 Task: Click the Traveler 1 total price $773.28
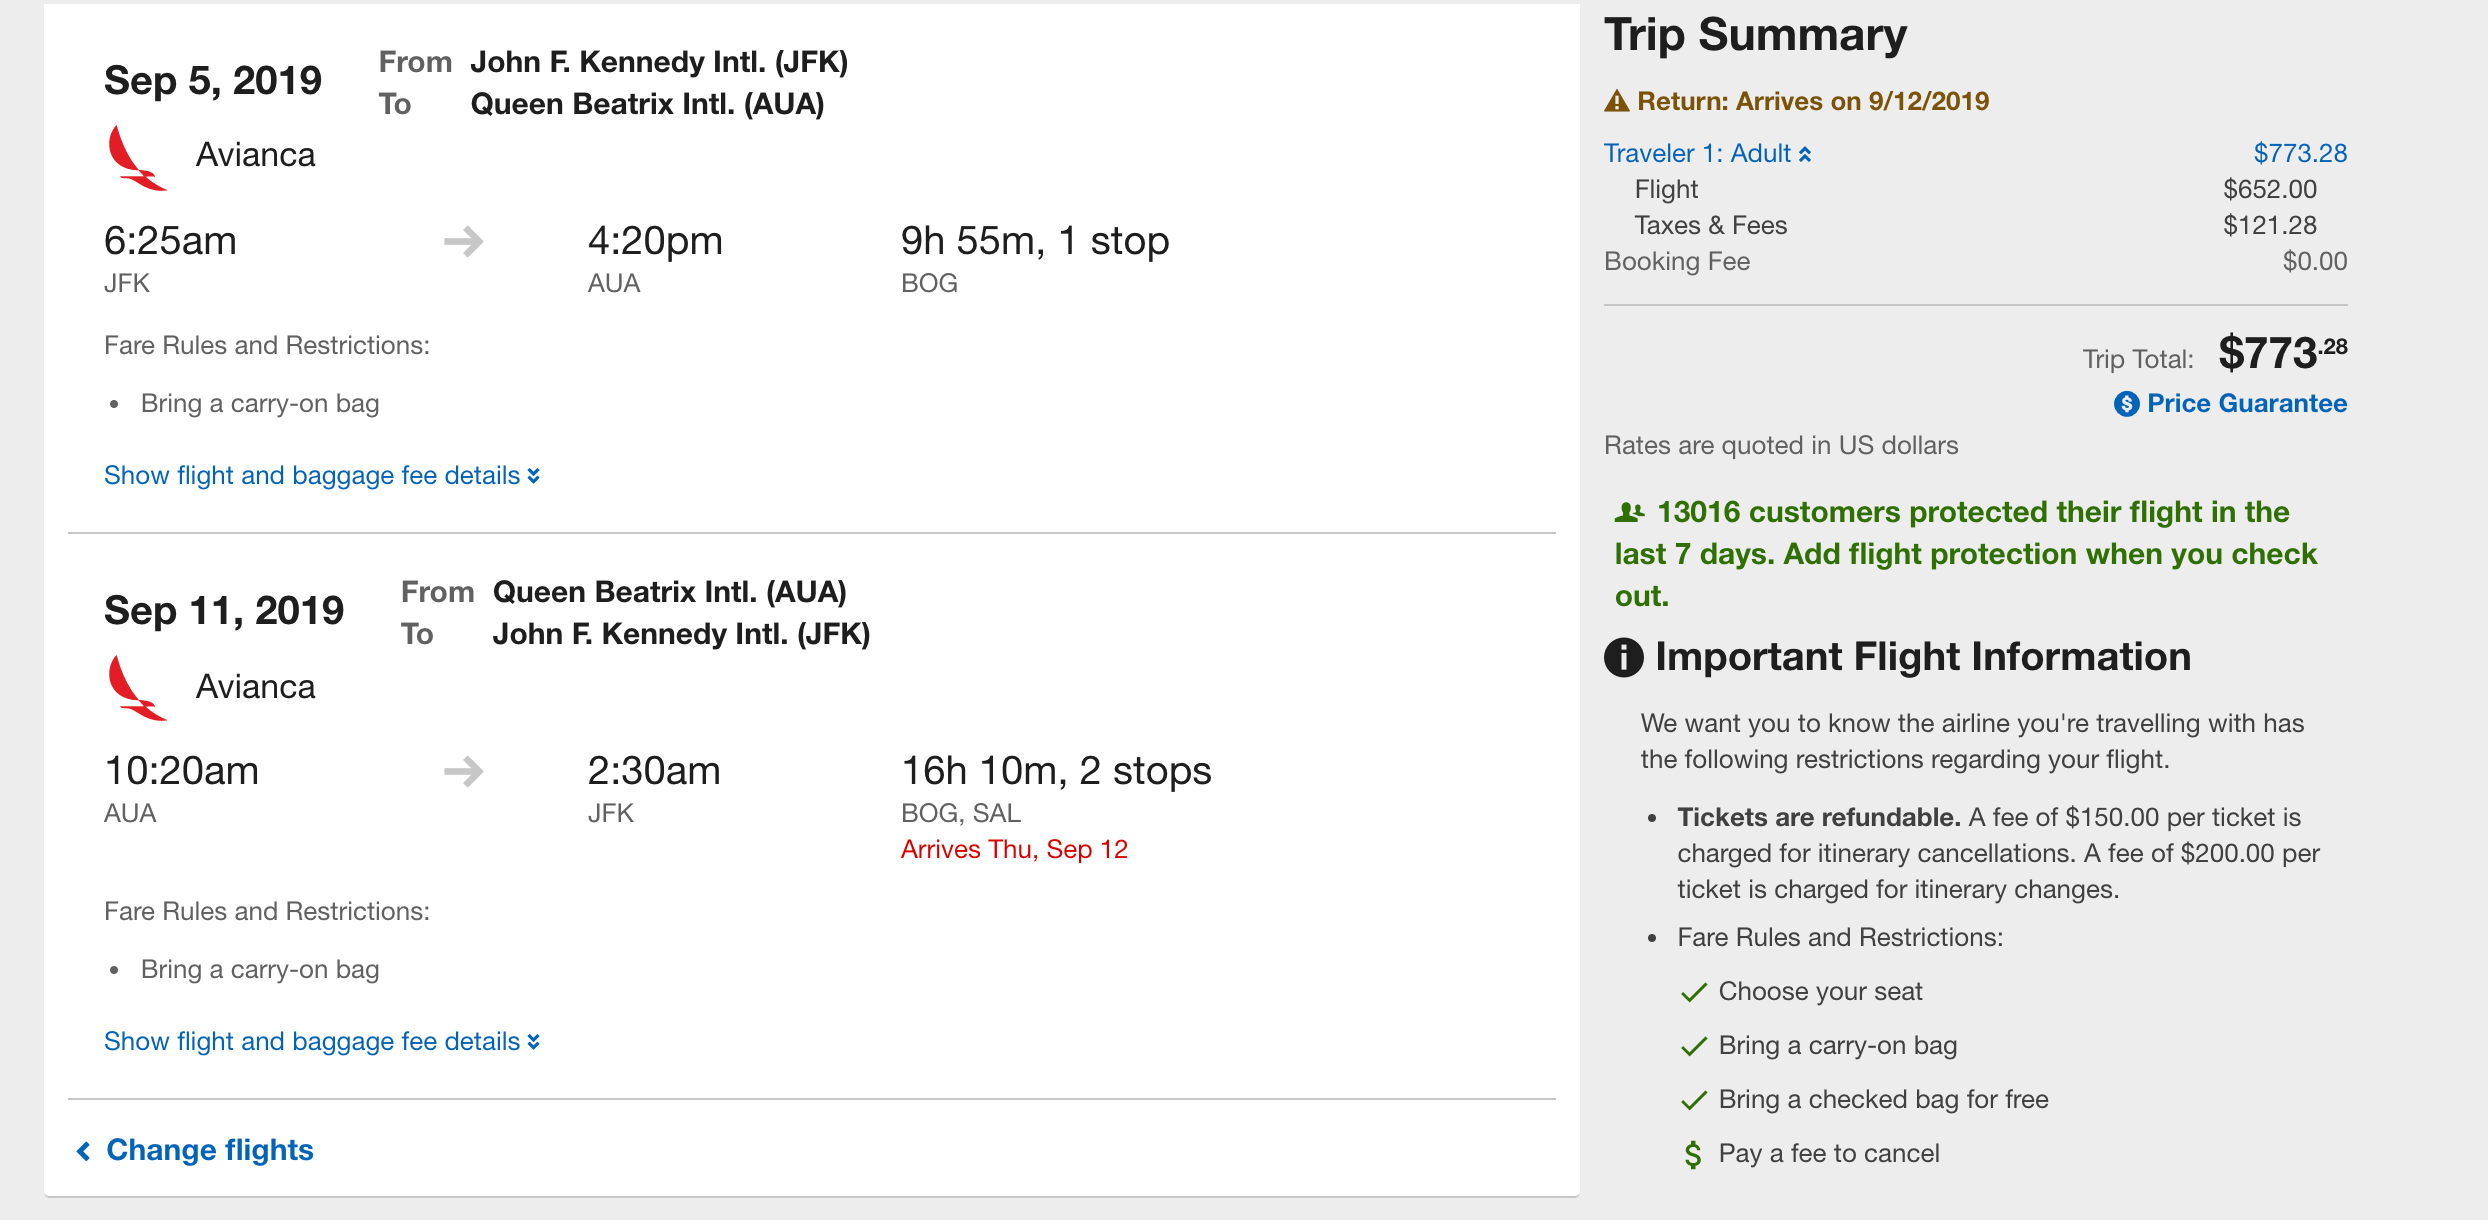[x=2300, y=153]
